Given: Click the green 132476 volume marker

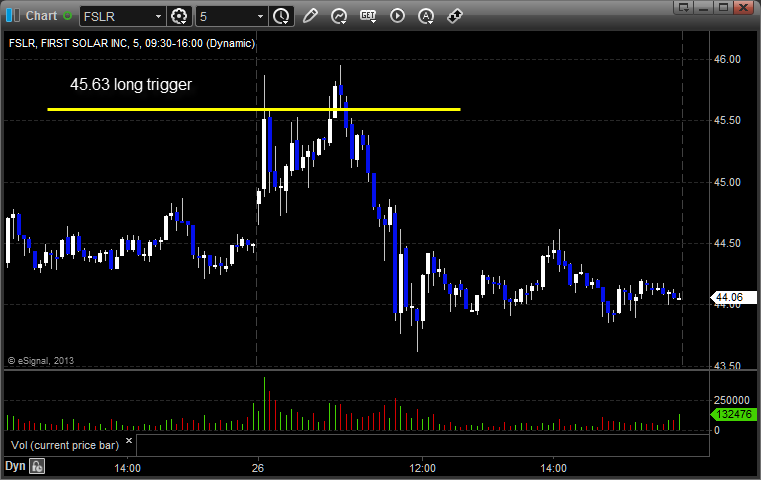Looking at the screenshot, I should tap(733, 414).
